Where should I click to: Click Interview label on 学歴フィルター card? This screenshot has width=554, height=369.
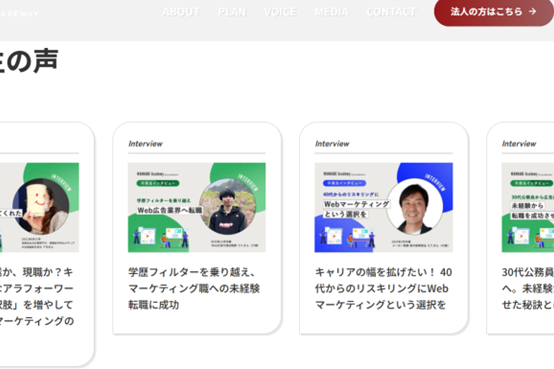[x=146, y=144]
